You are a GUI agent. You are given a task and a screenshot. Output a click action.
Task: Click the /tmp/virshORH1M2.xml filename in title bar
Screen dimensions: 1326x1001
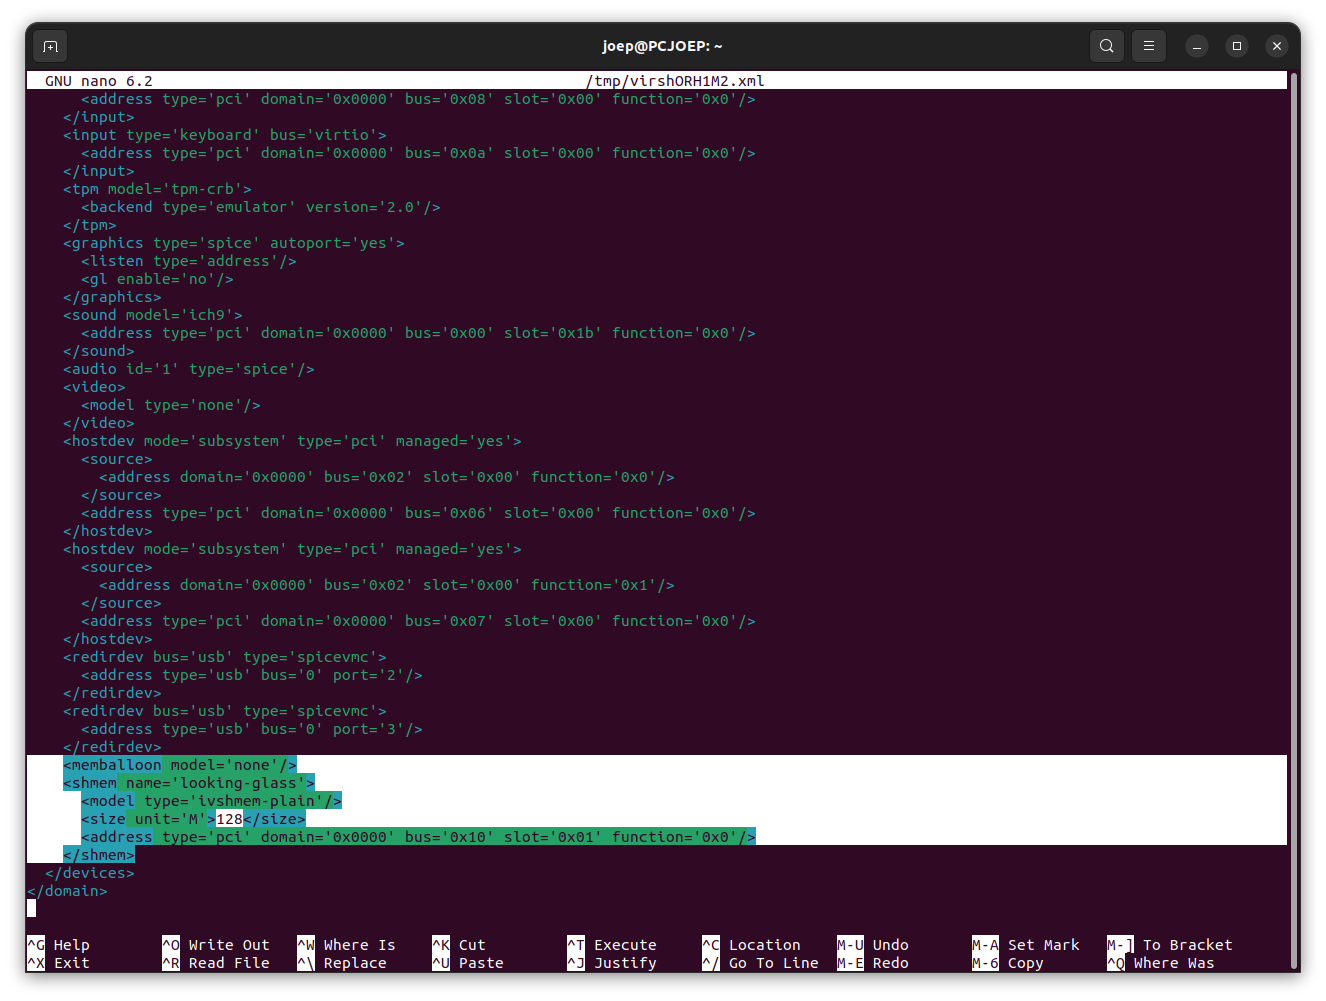click(675, 81)
